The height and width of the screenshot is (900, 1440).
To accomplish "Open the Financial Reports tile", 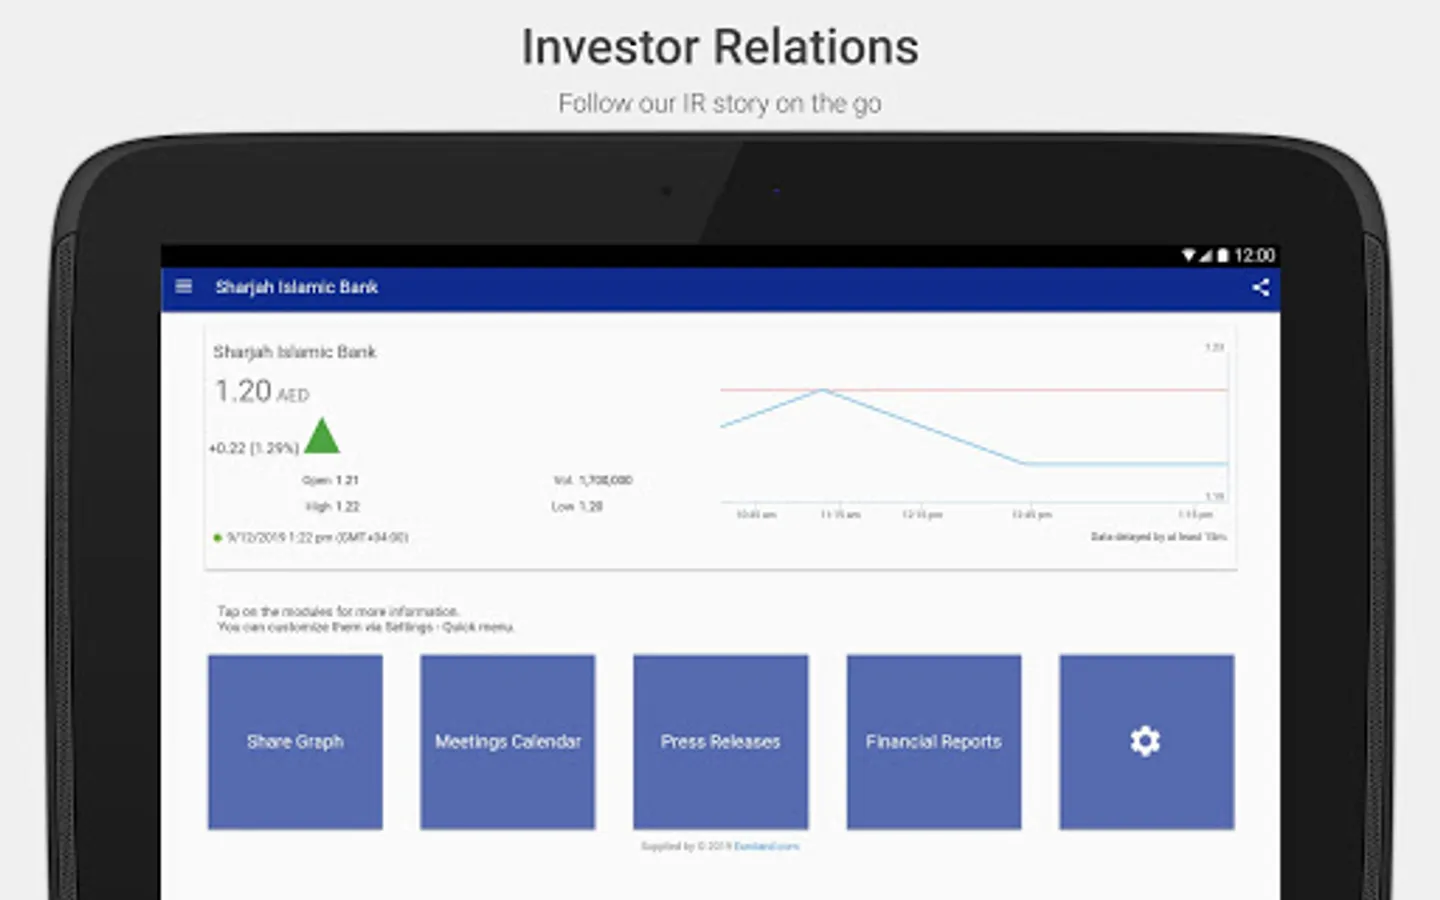I will click(934, 742).
